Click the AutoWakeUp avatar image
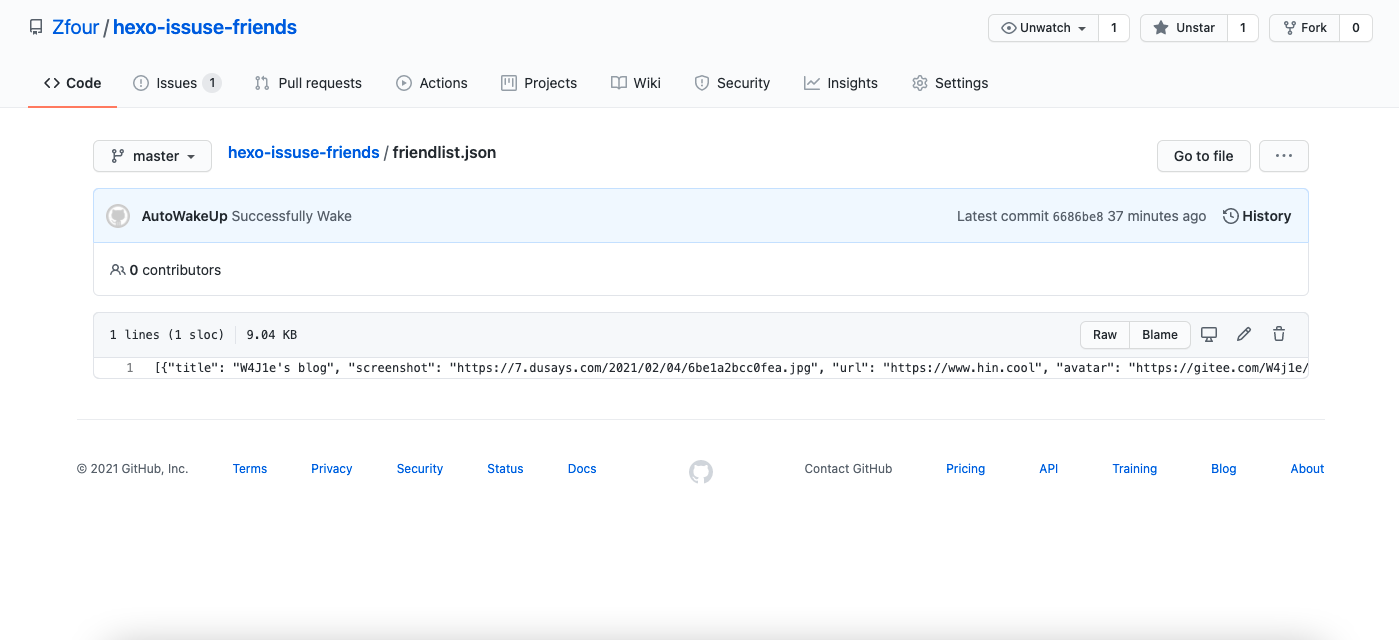The image size is (1399, 640). pyautogui.click(x=119, y=216)
